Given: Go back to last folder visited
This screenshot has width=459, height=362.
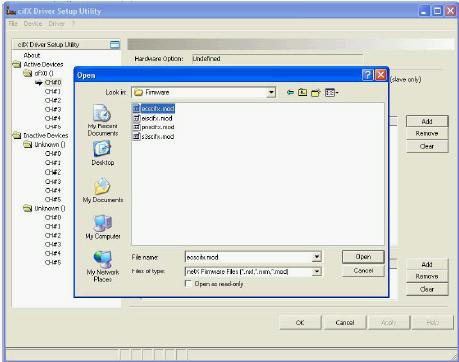Looking at the screenshot, I should pos(290,92).
